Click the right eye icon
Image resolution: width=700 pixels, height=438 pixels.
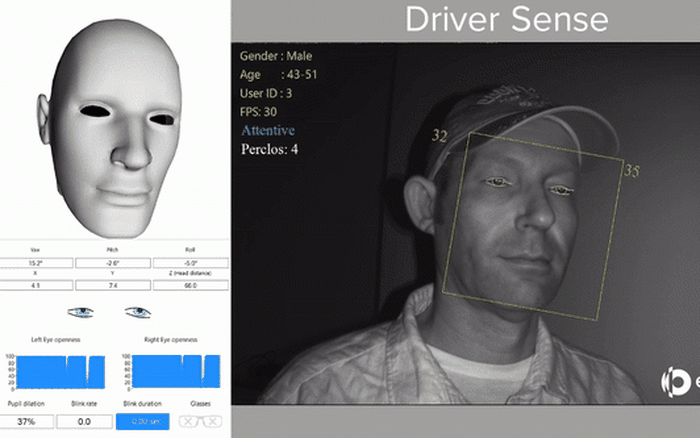(138, 312)
